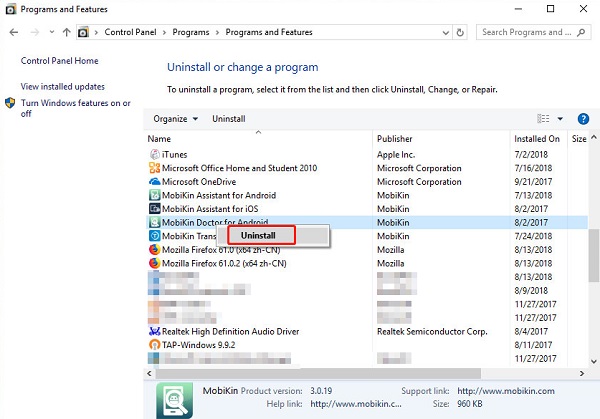
Task: Click the 8/9/2018 install date
Action: (x=531, y=290)
